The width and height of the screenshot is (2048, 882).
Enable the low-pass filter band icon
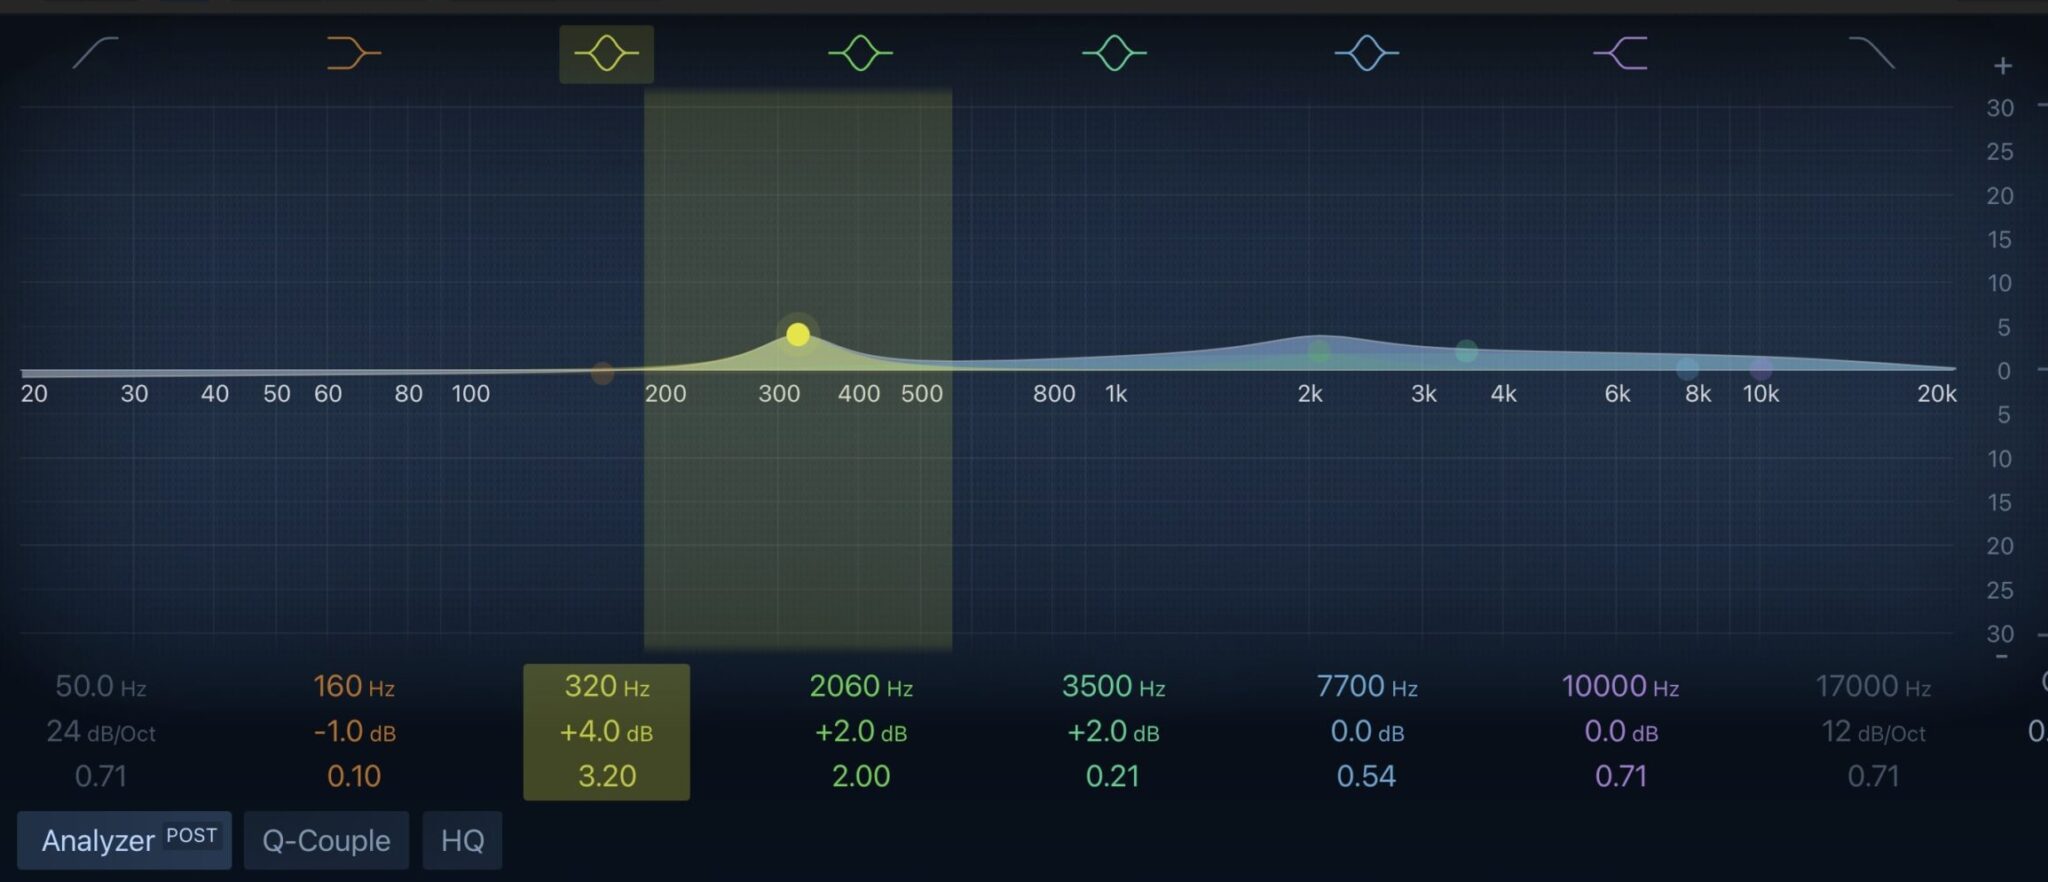pos(1871,53)
